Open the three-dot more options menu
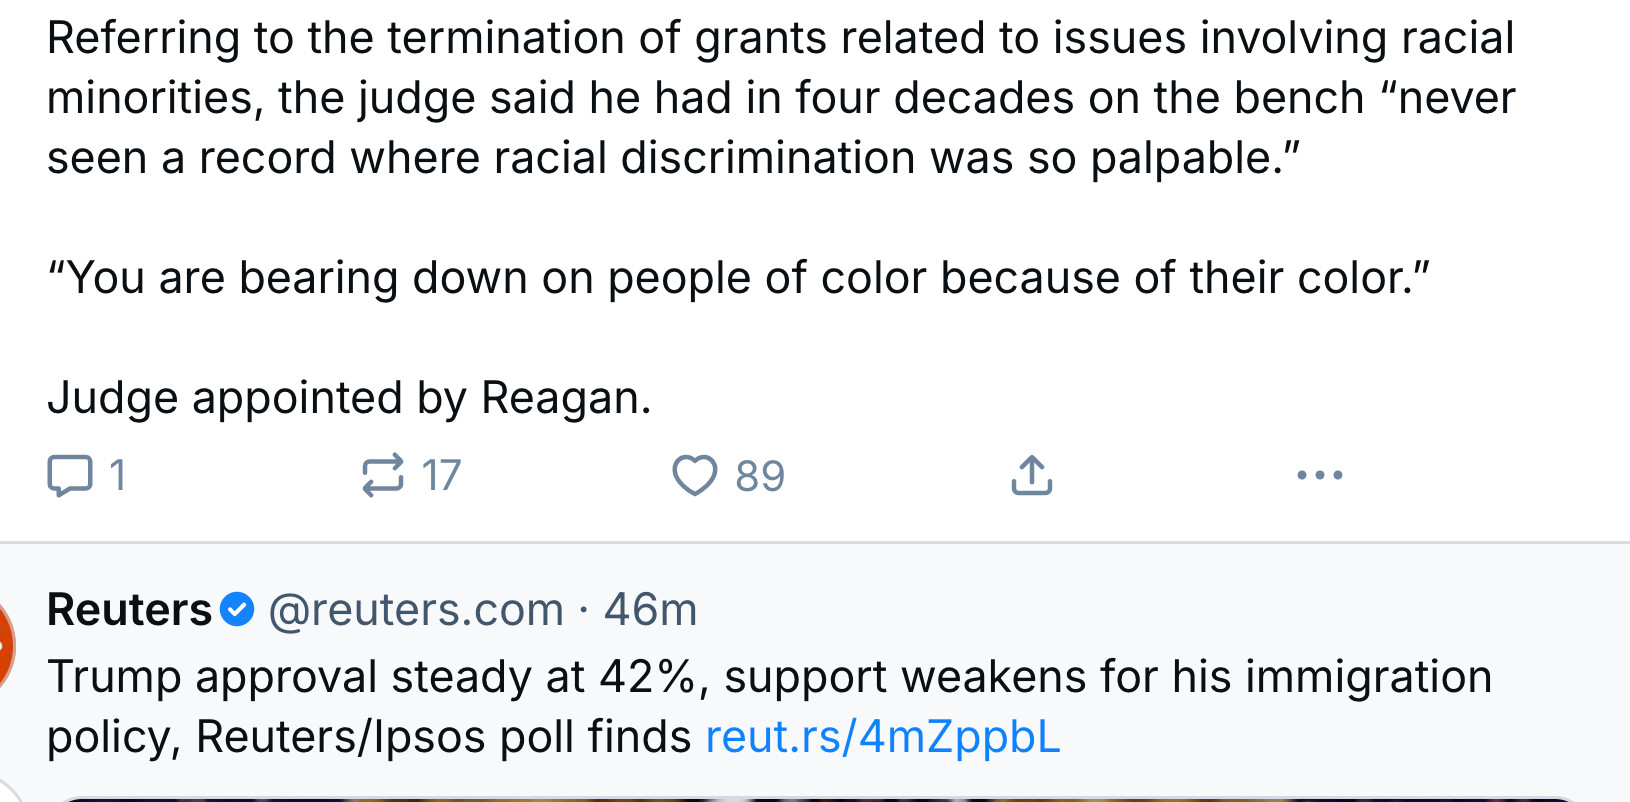The image size is (1630, 802). pyautogui.click(x=1319, y=476)
